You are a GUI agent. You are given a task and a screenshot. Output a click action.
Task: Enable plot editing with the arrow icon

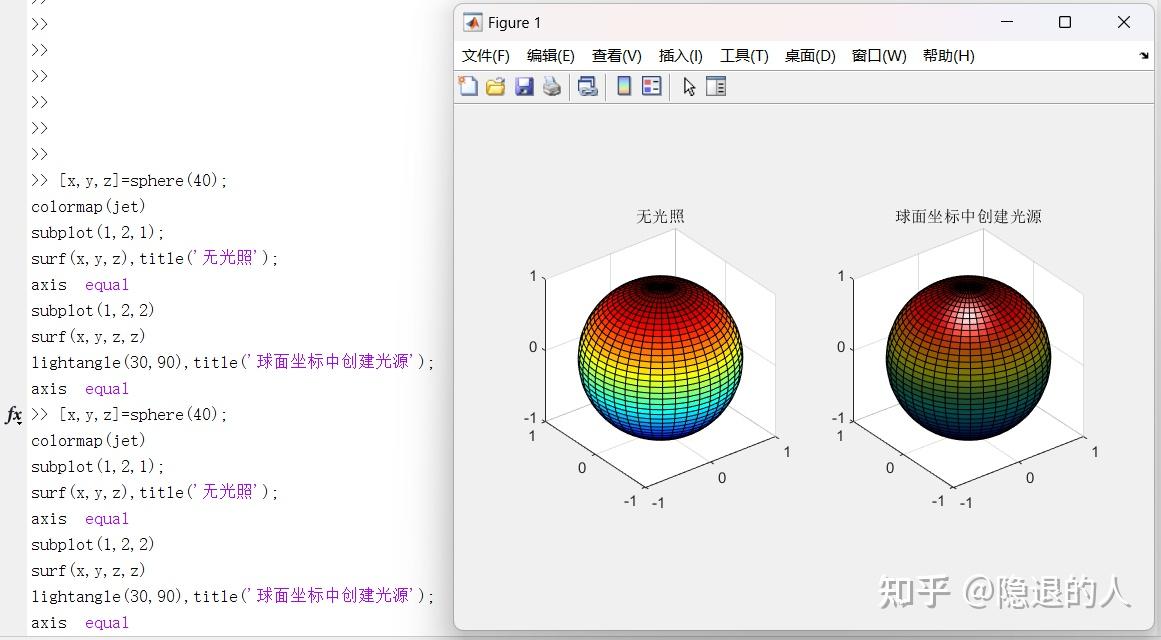pos(690,86)
